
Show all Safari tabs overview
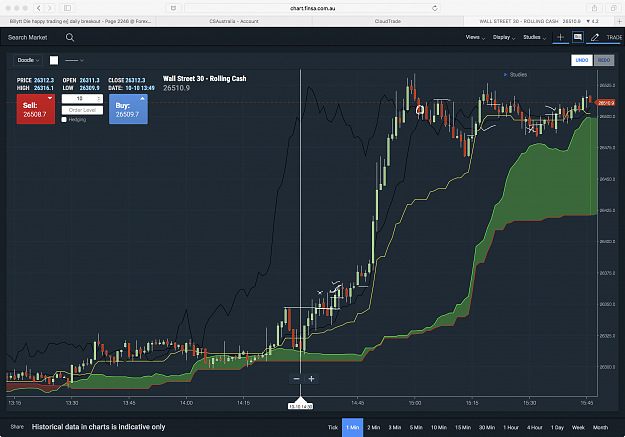tap(613, 8)
